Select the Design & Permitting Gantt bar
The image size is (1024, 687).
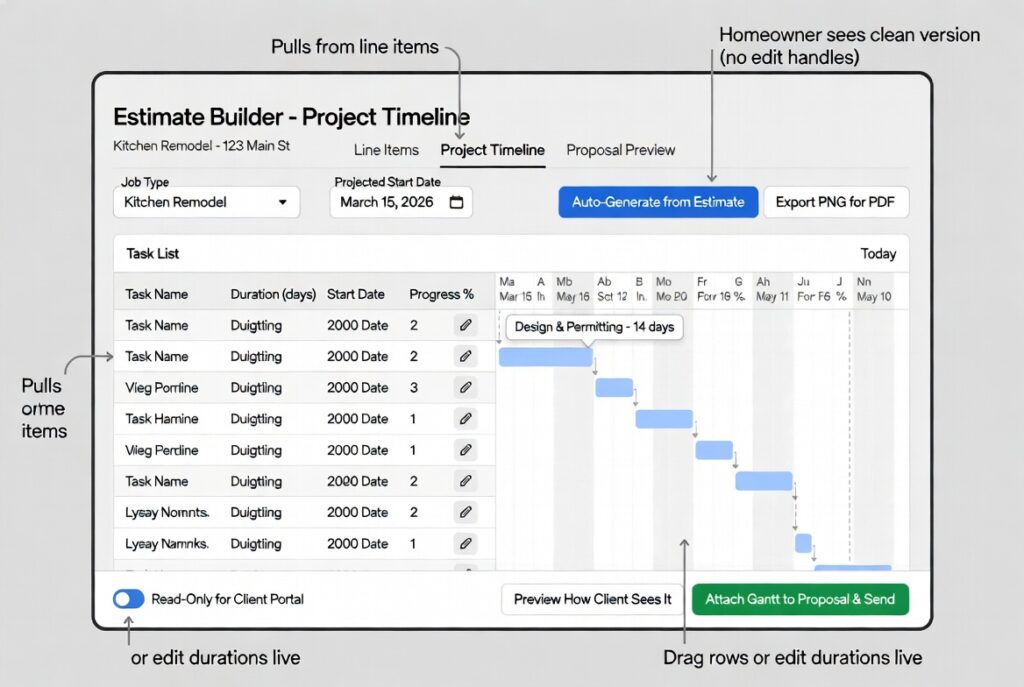pos(544,356)
